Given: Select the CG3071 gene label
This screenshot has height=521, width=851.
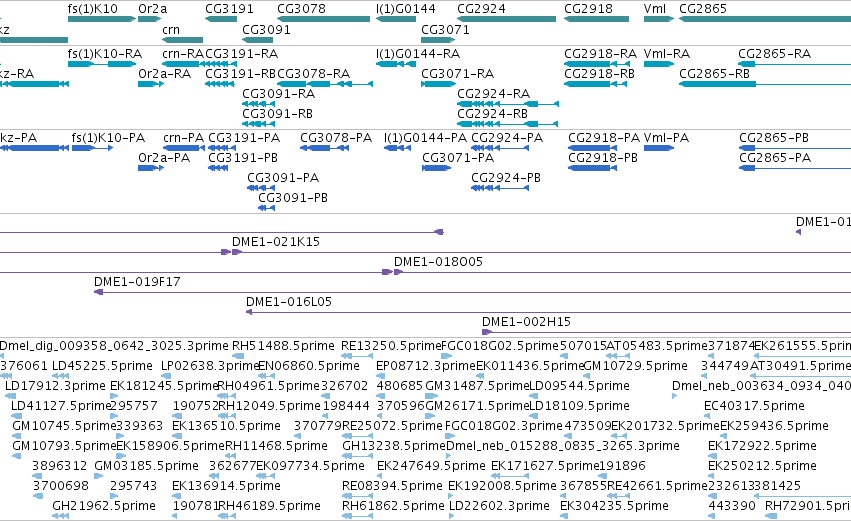Looking at the screenshot, I should tap(446, 30).
